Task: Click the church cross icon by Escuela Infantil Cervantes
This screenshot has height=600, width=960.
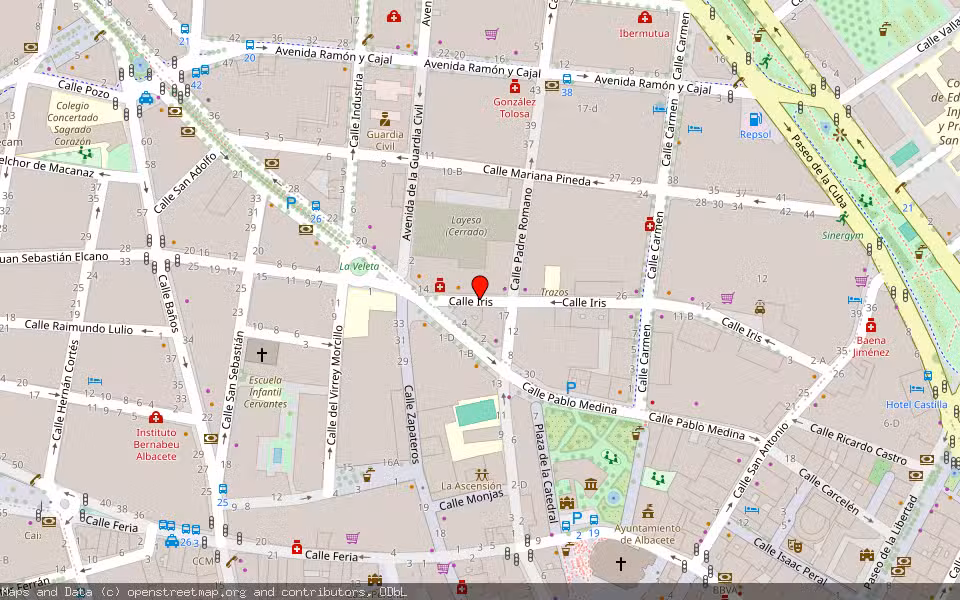Action: [x=261, y=354]
